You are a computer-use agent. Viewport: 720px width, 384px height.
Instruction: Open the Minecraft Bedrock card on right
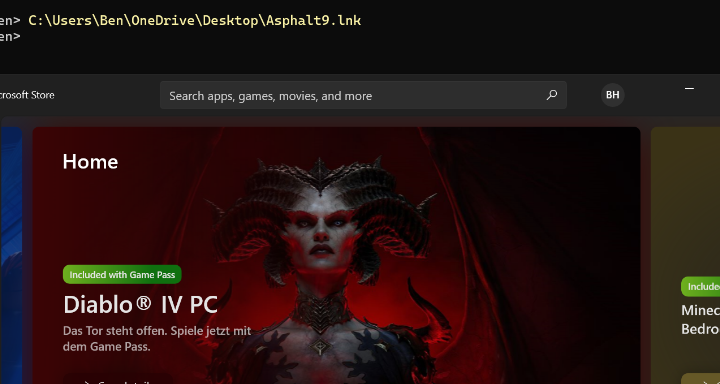pos(686,255)
